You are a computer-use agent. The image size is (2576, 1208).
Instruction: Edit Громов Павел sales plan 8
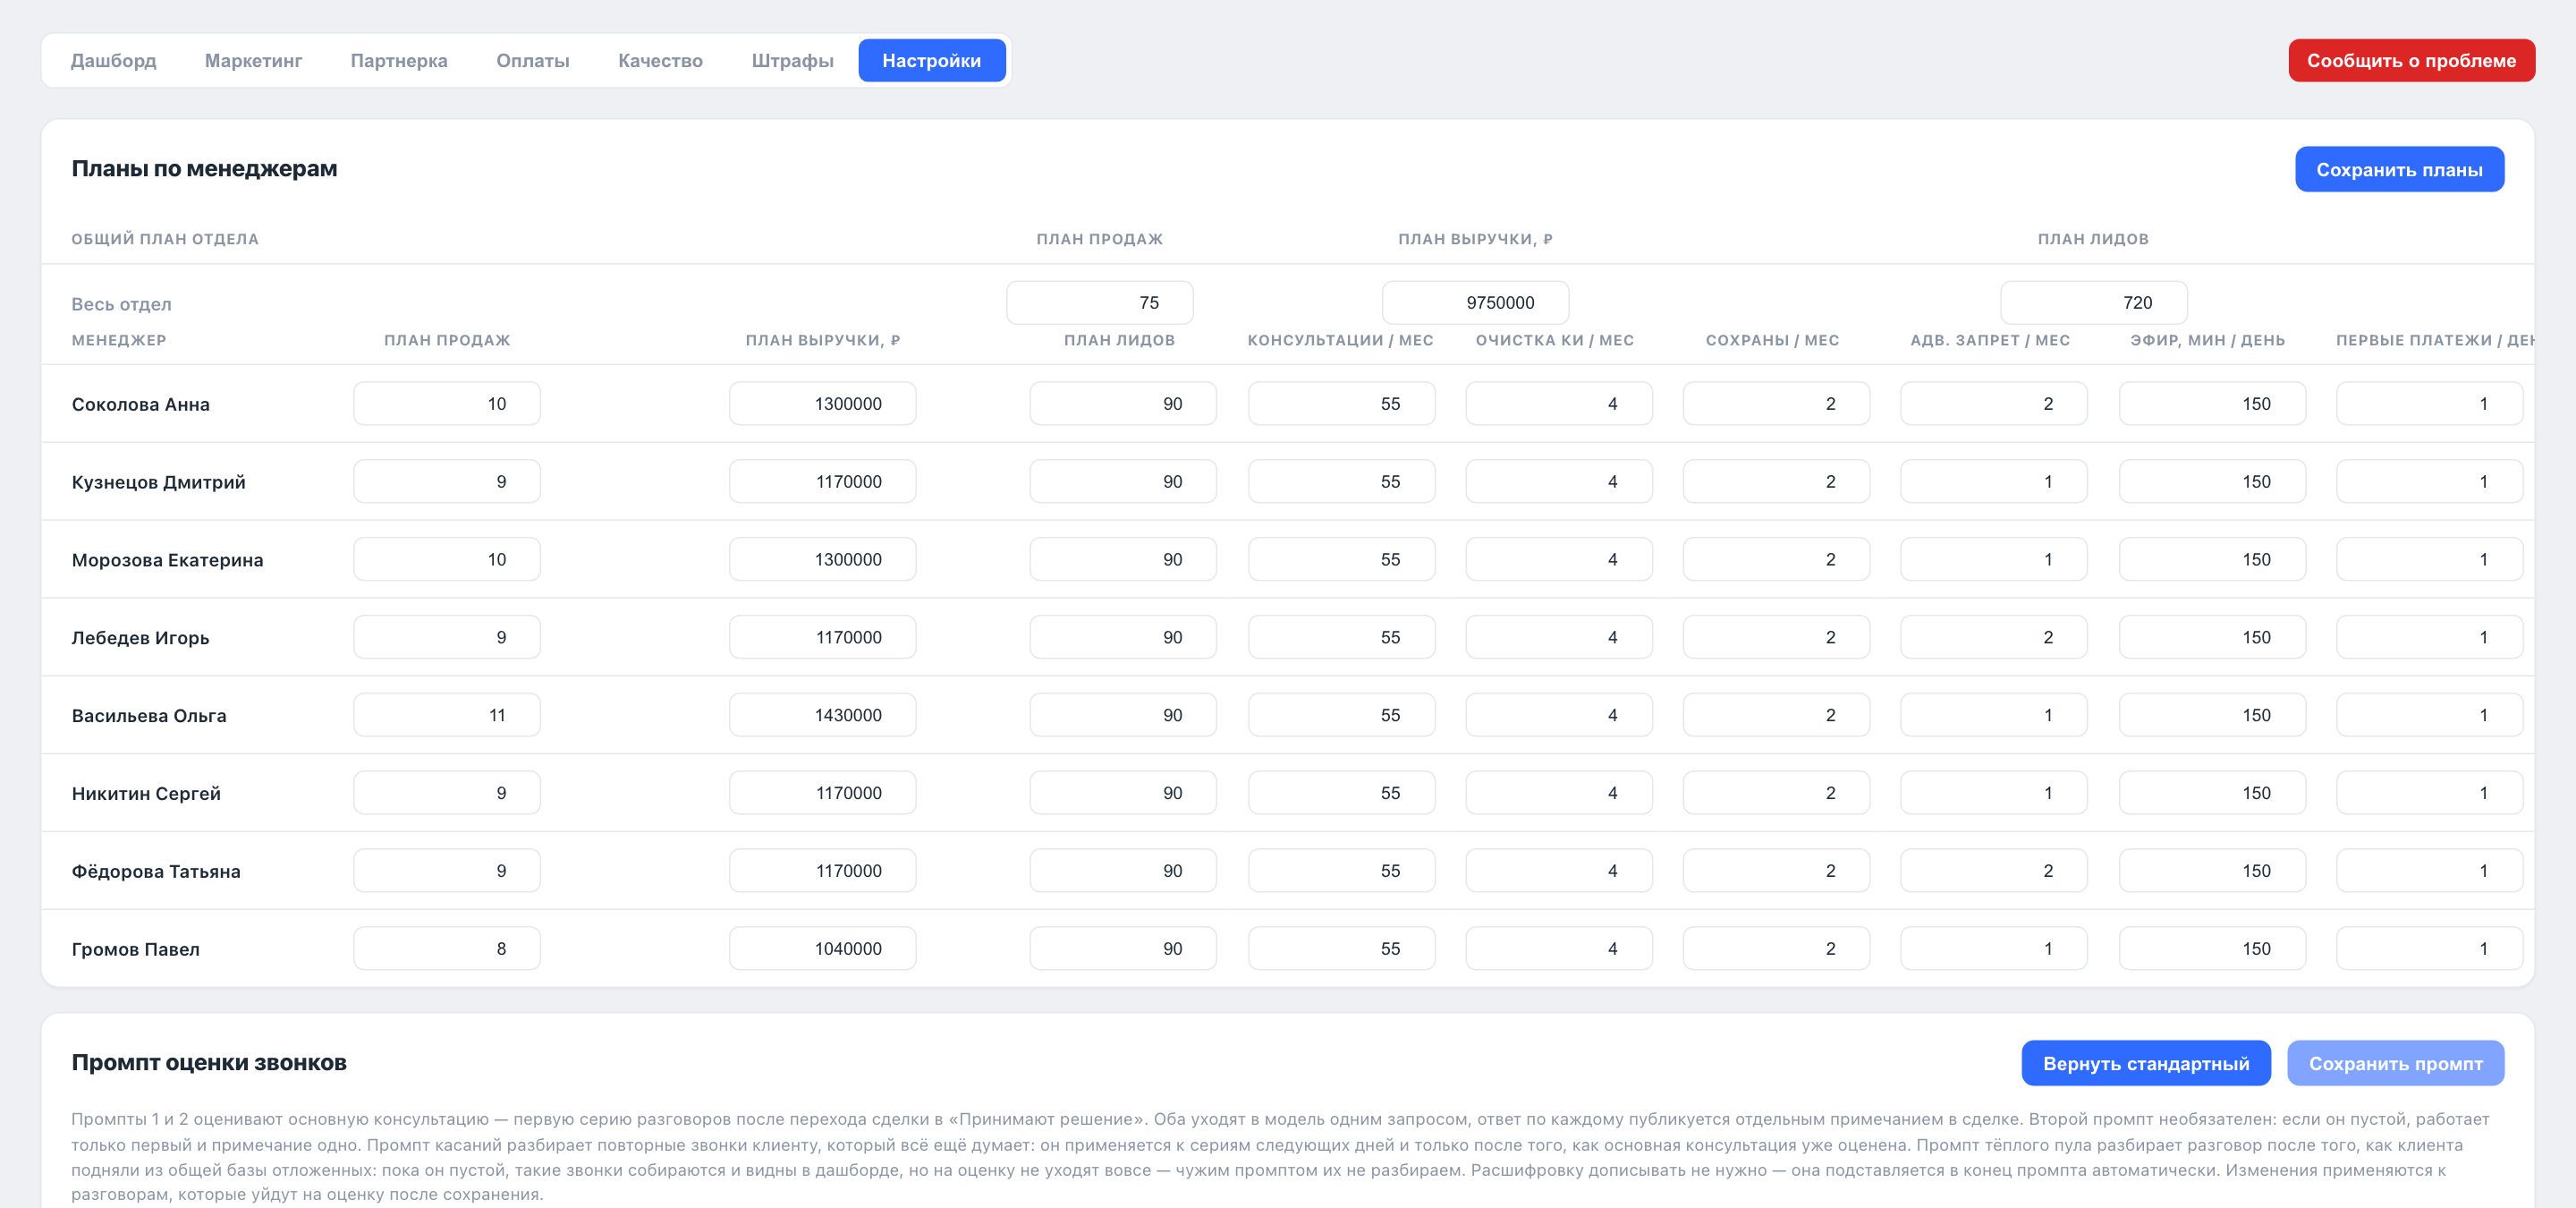click(x=447, y=949)
